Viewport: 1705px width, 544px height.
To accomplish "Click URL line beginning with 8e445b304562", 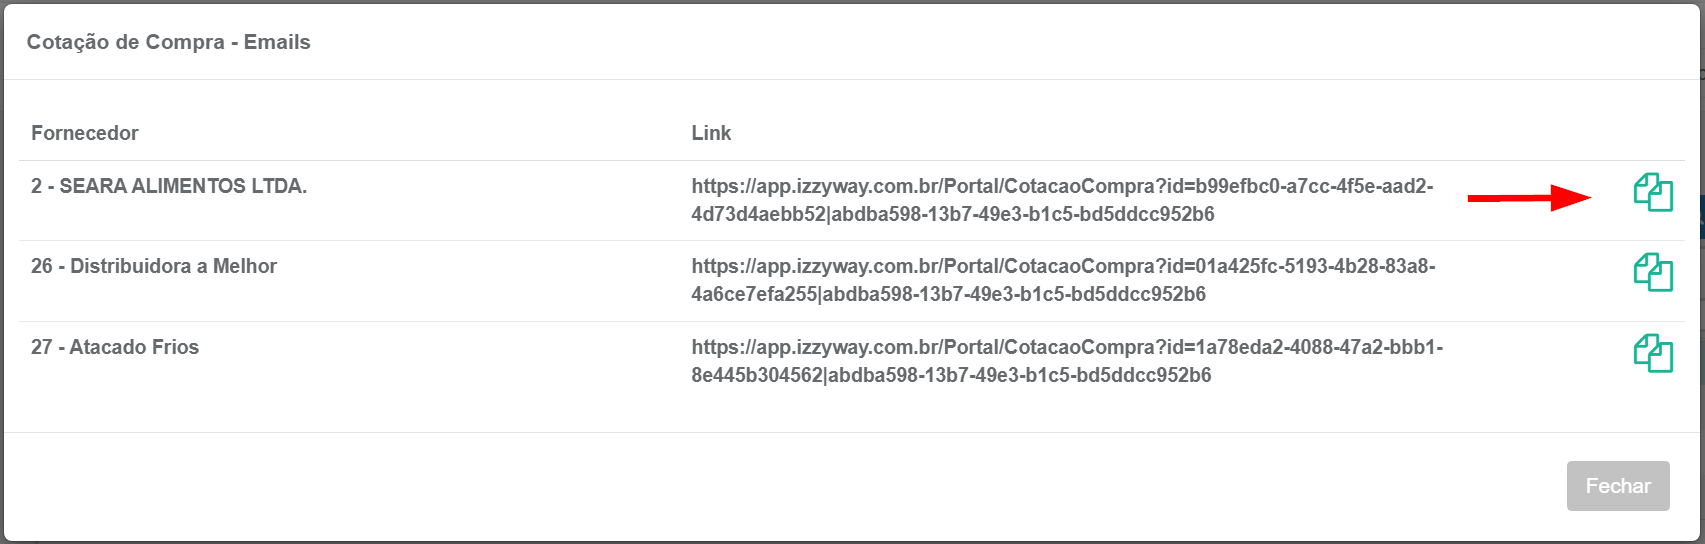I will [951, 375].
